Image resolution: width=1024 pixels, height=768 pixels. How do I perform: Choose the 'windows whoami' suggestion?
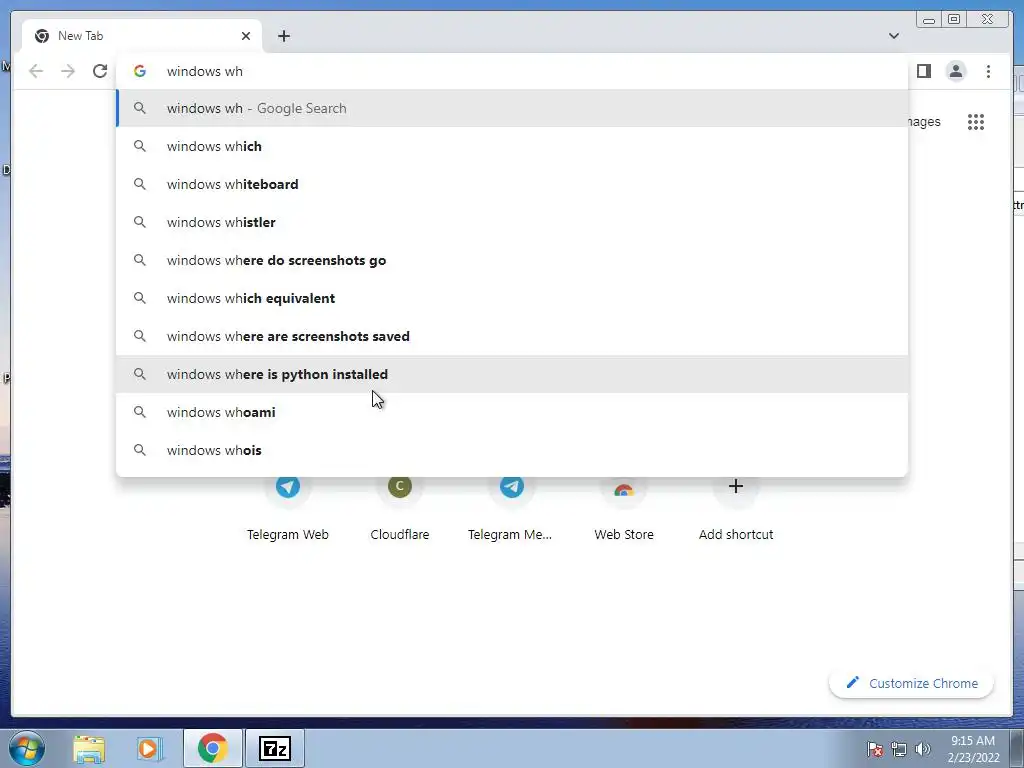click(512, 412)
